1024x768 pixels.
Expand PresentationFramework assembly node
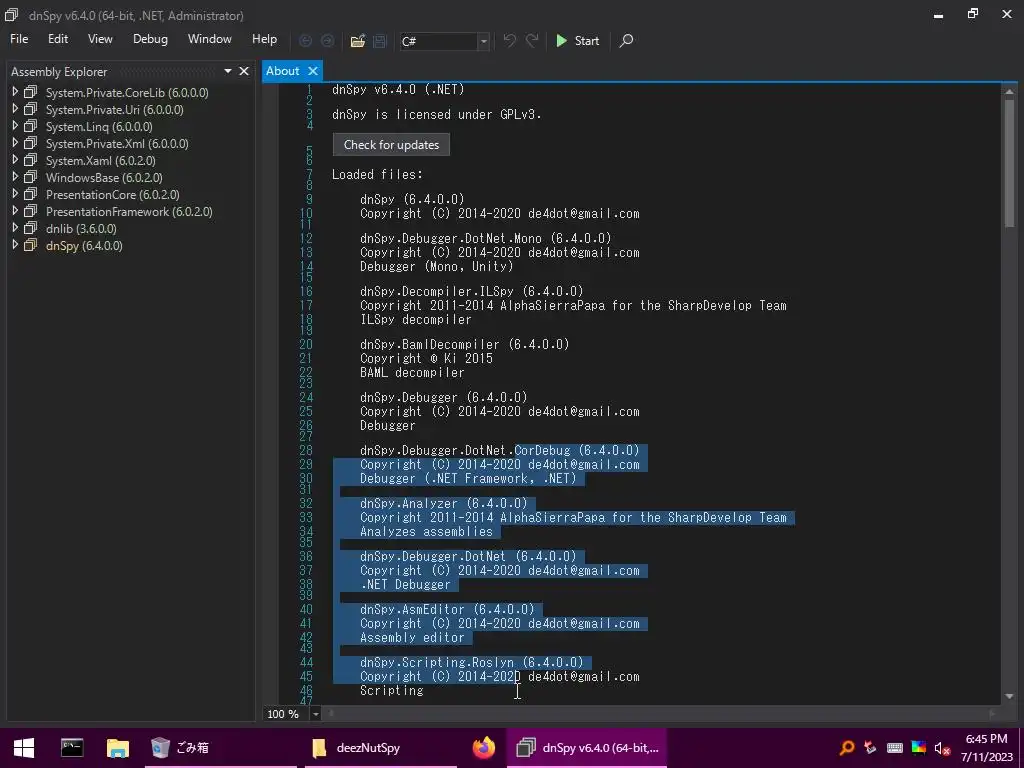15,211
